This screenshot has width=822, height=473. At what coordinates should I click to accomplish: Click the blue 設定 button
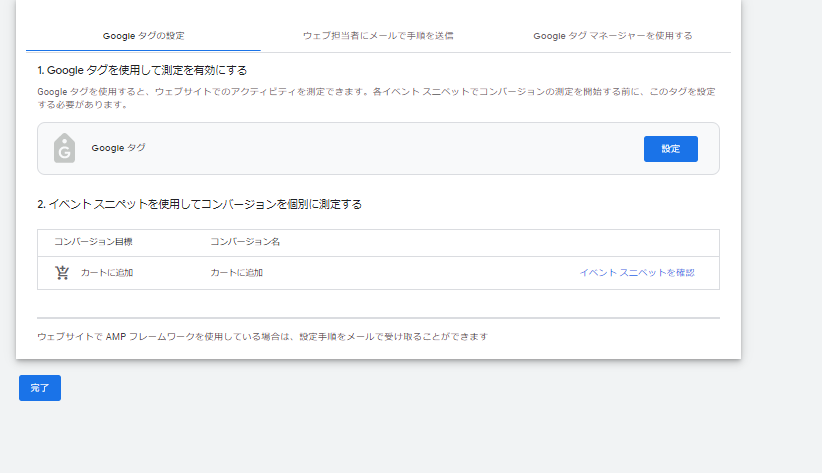click(670, 149)
